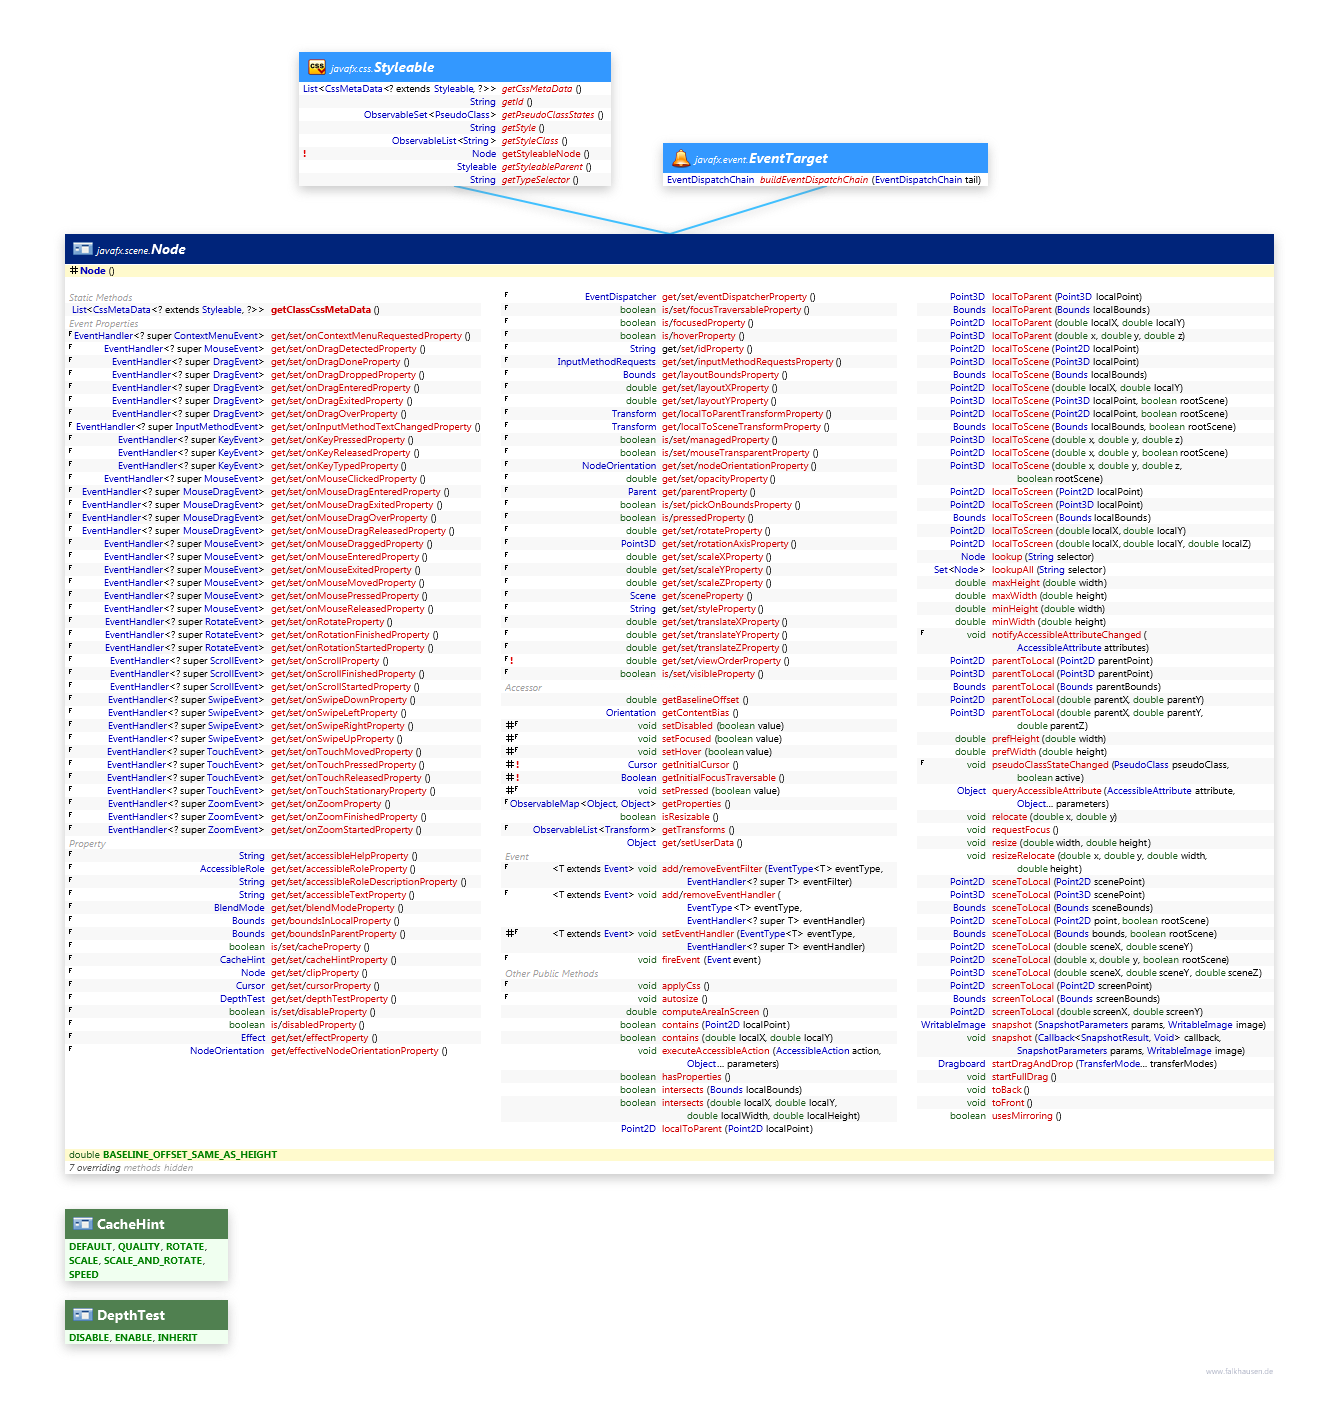Viewport: 1330px width, 1417px height.
Task: Click the enum icon in the CacheHint box
Action: [x=82, y=1224]
